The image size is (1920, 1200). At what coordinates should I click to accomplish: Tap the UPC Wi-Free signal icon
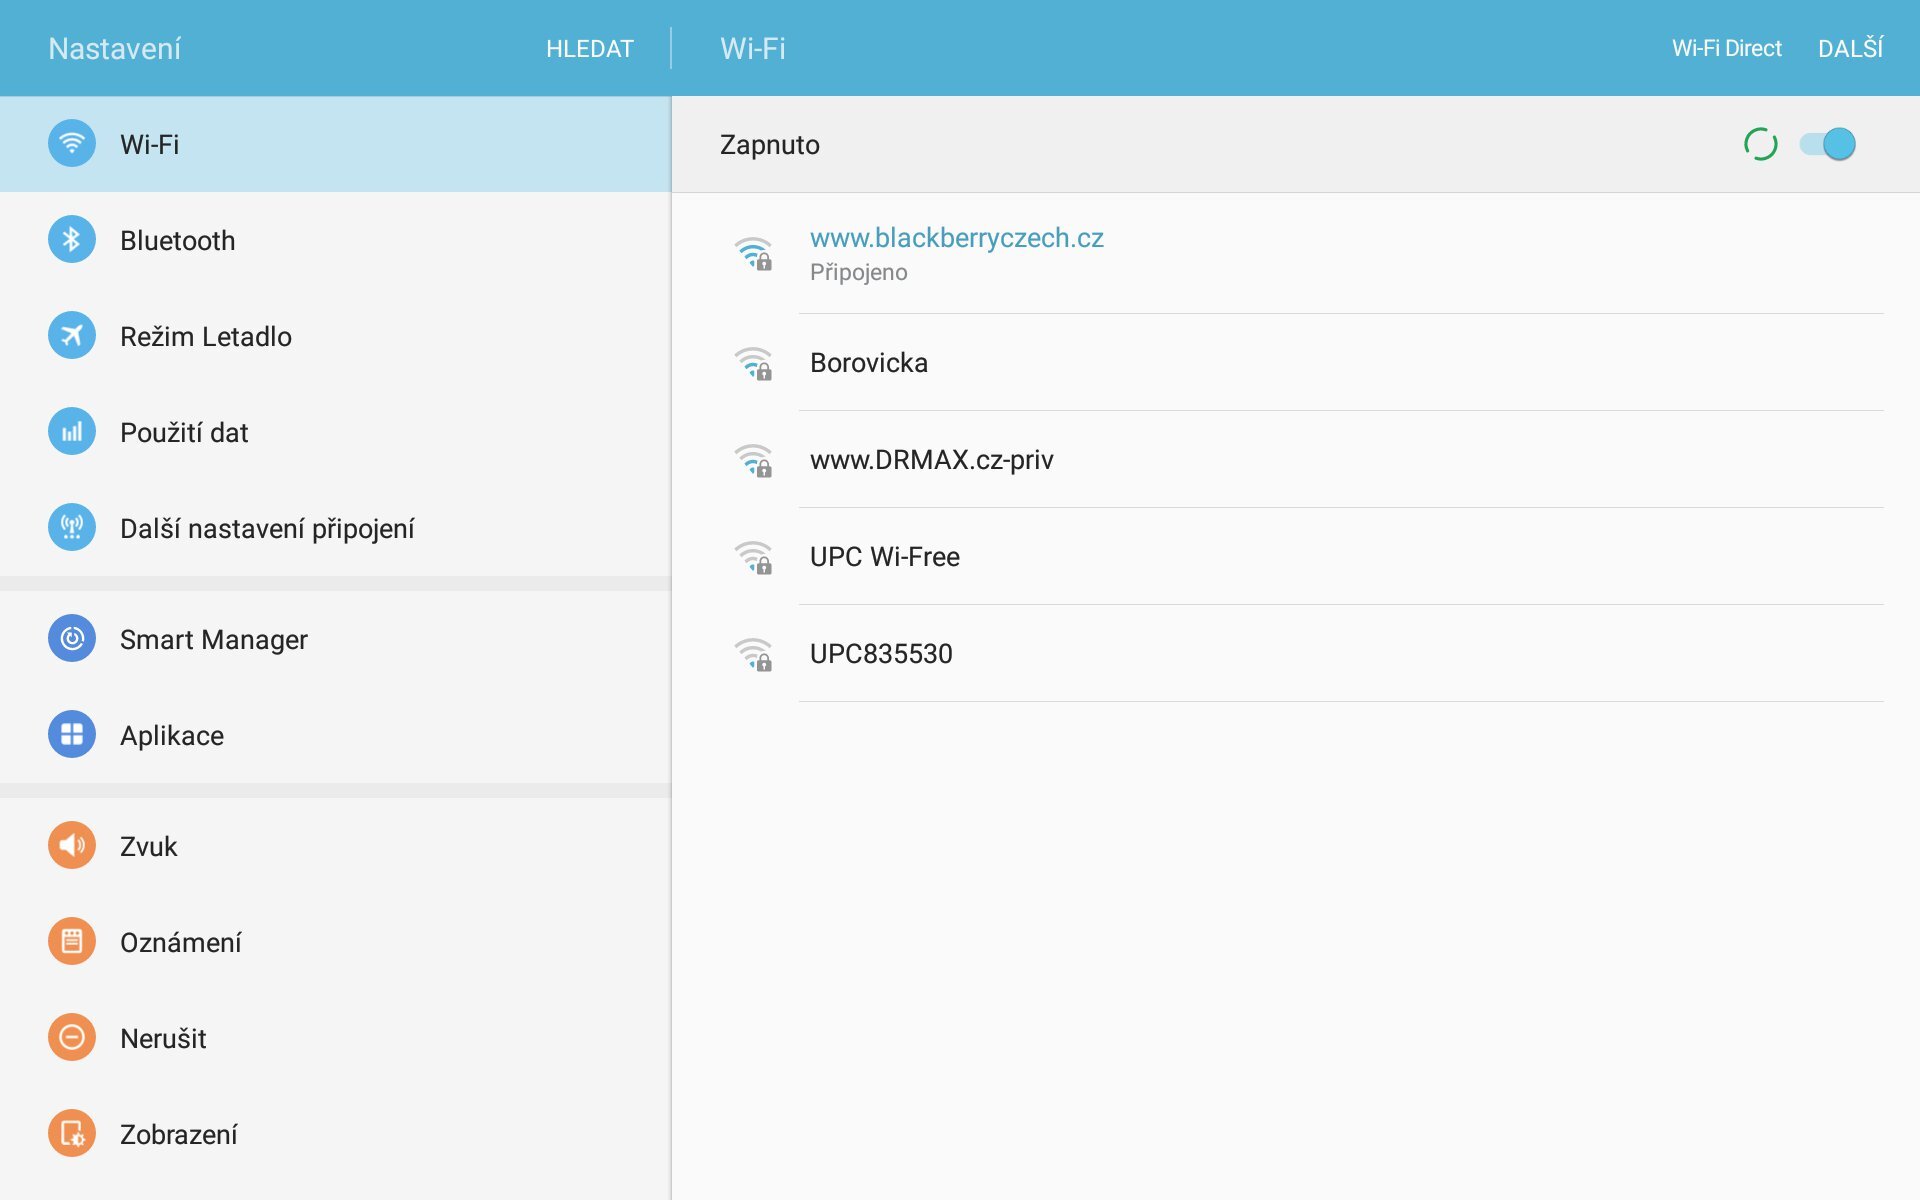coord(754,557)
